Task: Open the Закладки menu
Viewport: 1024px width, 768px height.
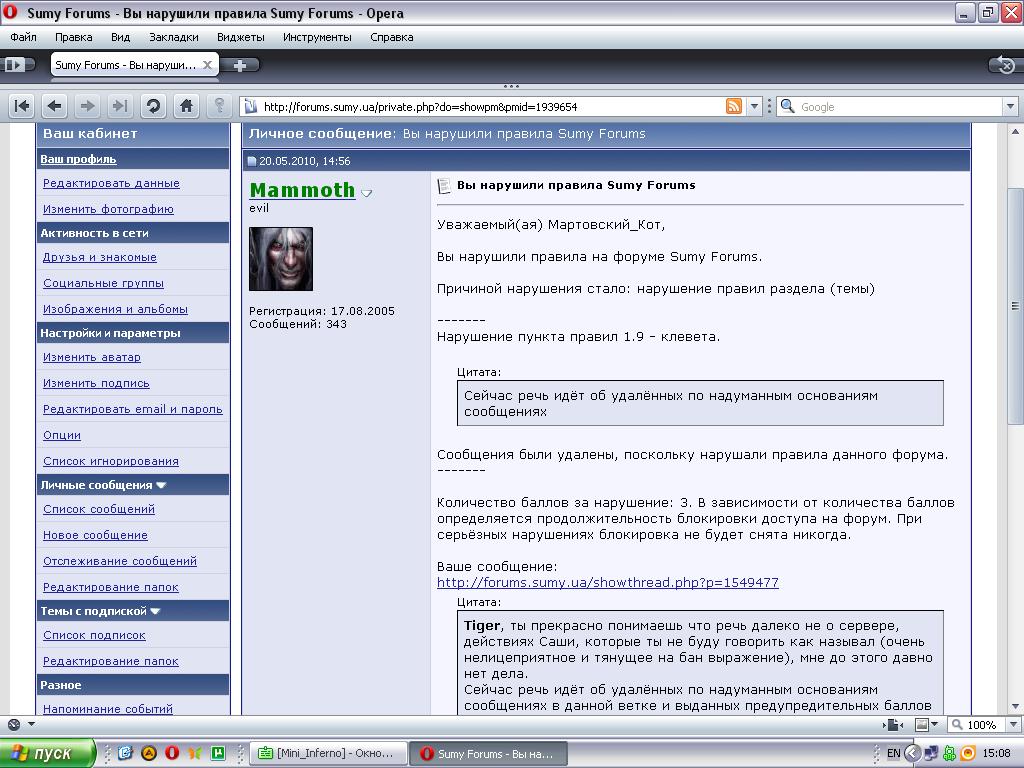Action: tap(174, 37)
